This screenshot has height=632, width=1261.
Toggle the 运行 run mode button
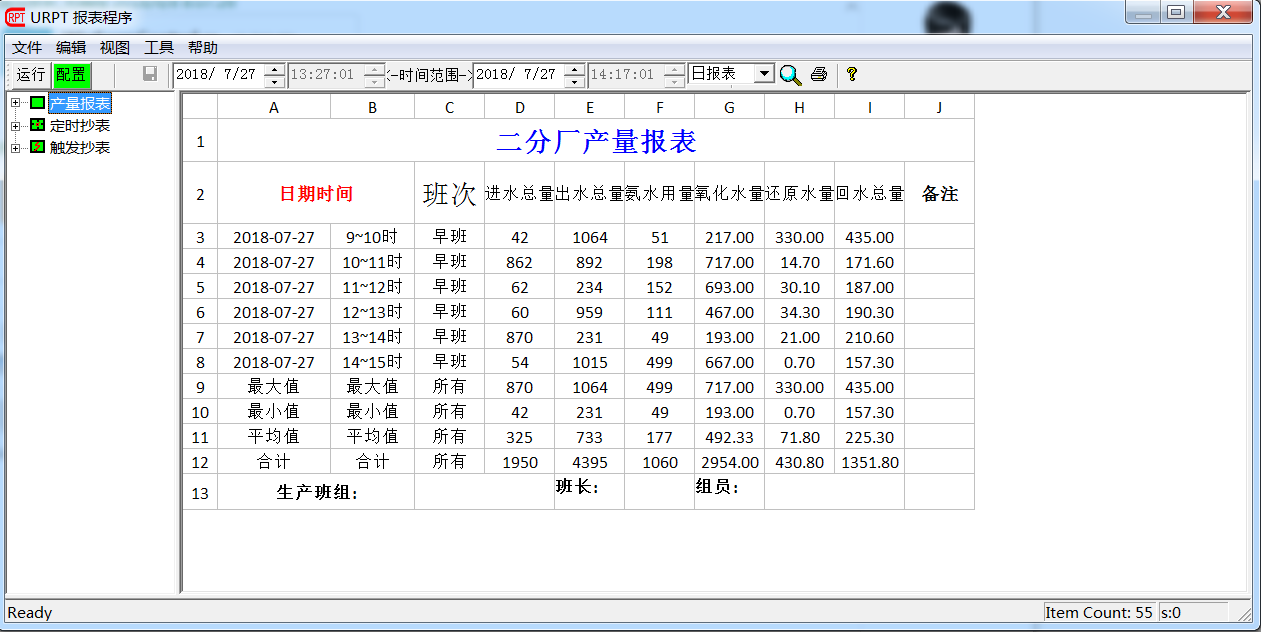pyautogui.click(x=31, y=74)
